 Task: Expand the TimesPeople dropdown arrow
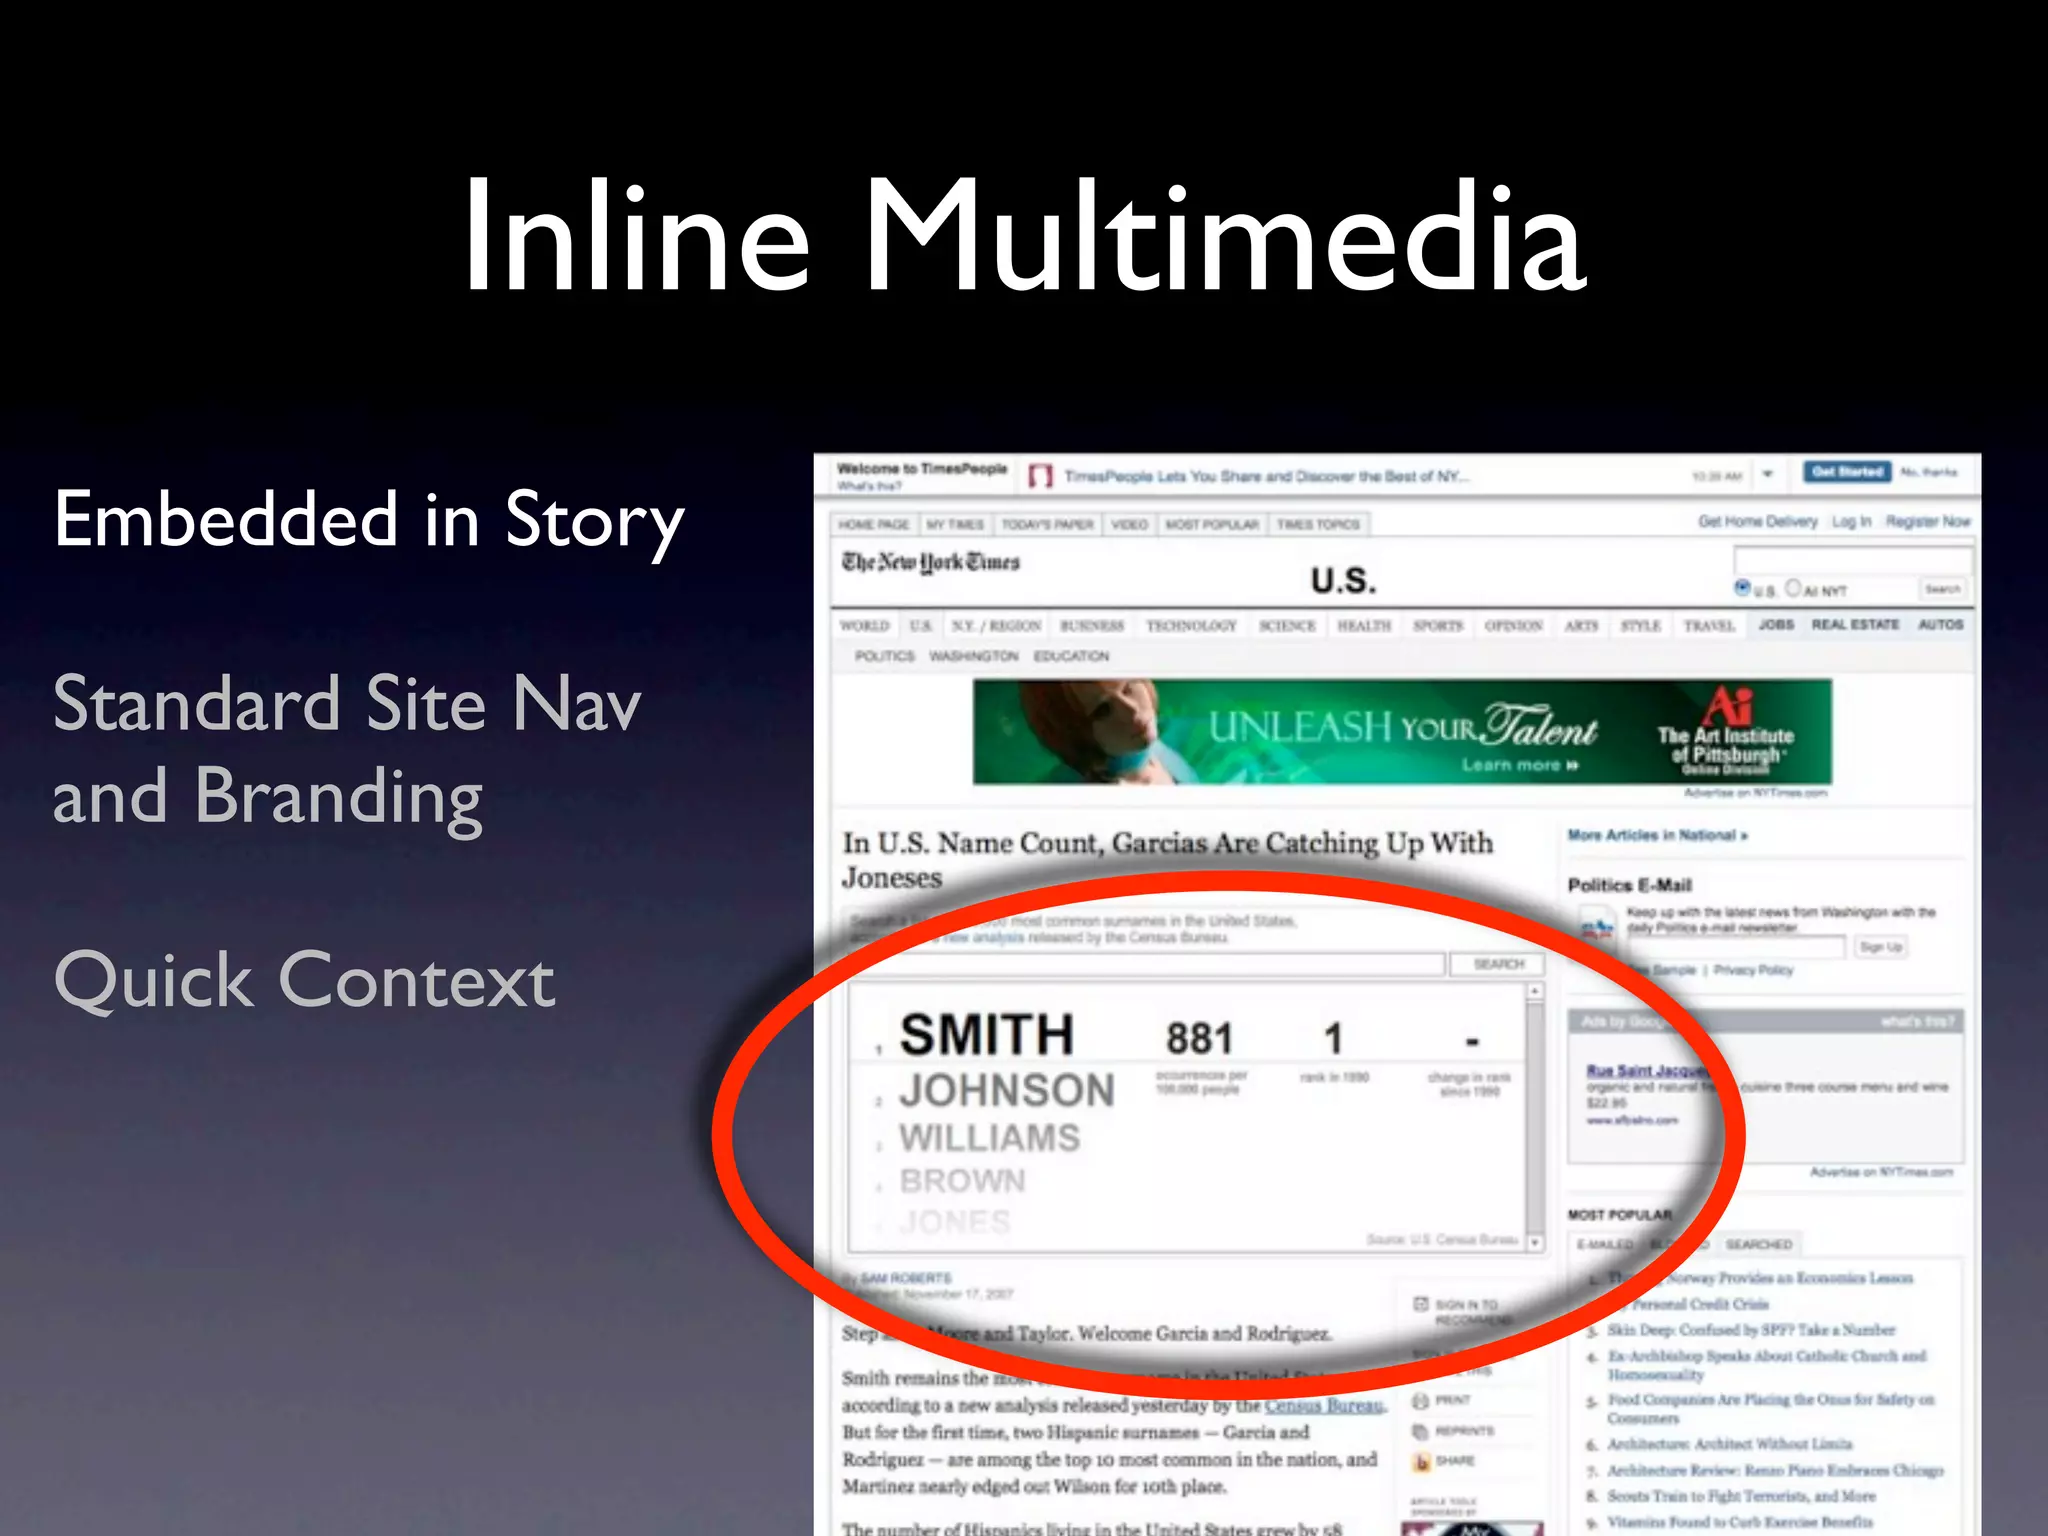click(1767, 474)
